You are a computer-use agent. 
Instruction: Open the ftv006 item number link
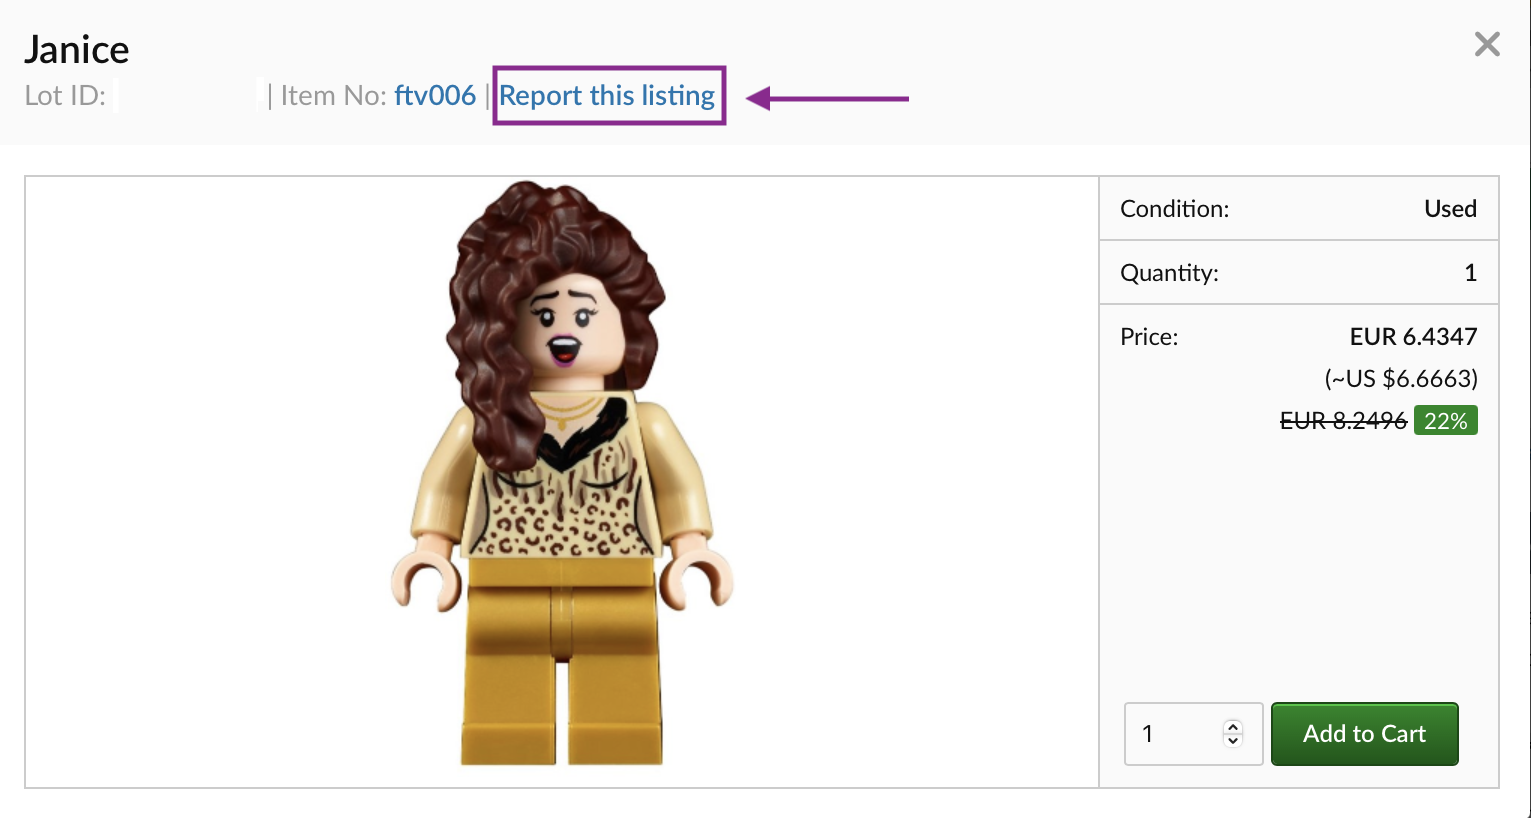click(434, 96)
